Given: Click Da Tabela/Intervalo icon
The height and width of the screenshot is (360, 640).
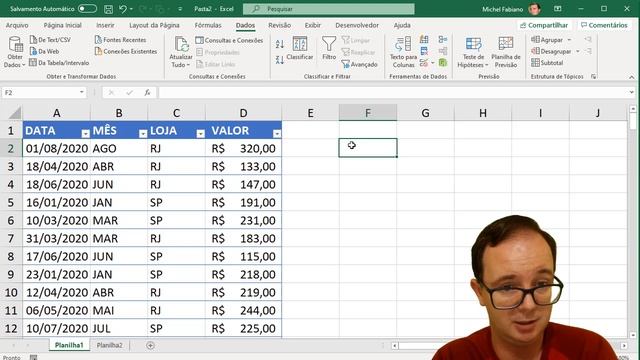Looking at the screenshot, I should [x=33, y=63].
